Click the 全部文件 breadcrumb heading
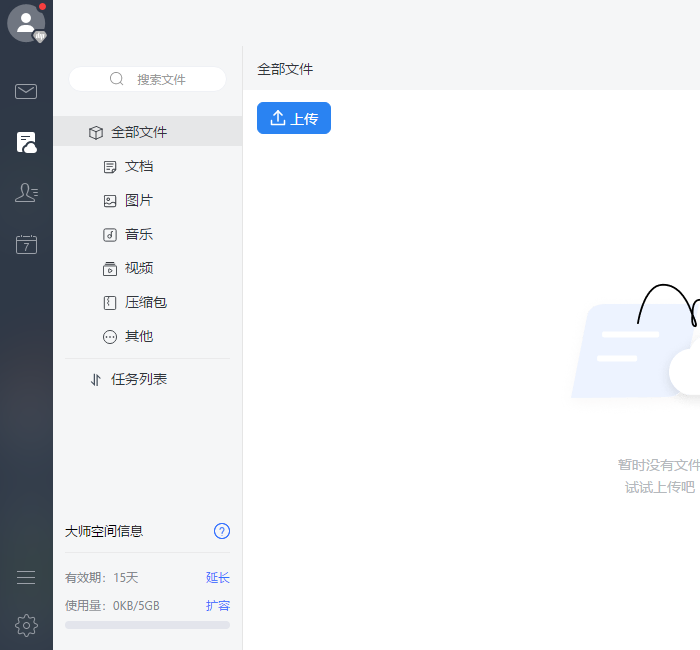This screenshot has height=650, width=700. tap(285, 69)
